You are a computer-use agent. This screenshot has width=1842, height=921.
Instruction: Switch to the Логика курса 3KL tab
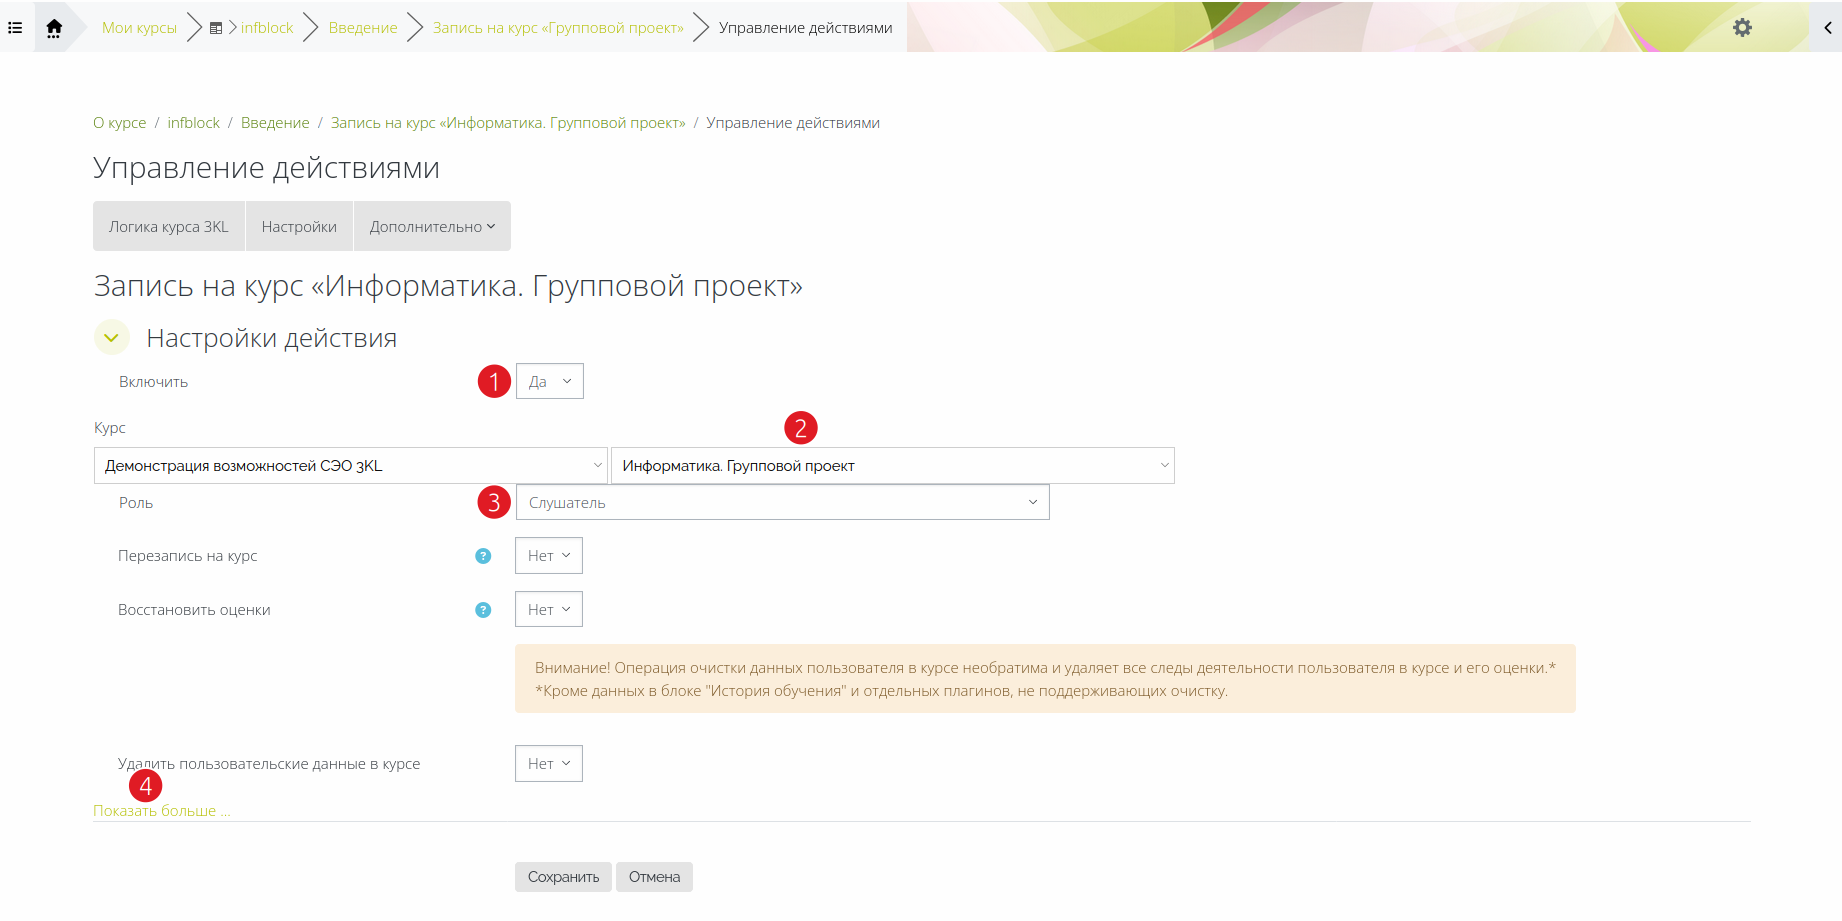(x=169, y=227)
